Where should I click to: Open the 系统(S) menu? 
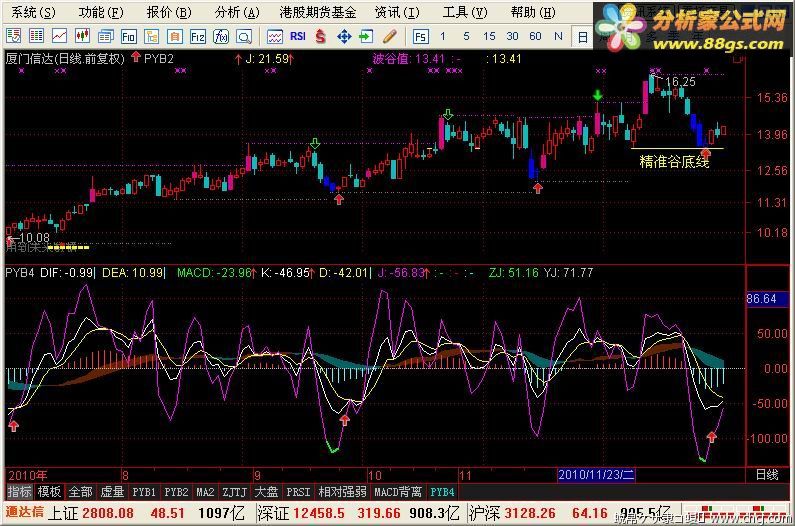[x=33, y=12]
